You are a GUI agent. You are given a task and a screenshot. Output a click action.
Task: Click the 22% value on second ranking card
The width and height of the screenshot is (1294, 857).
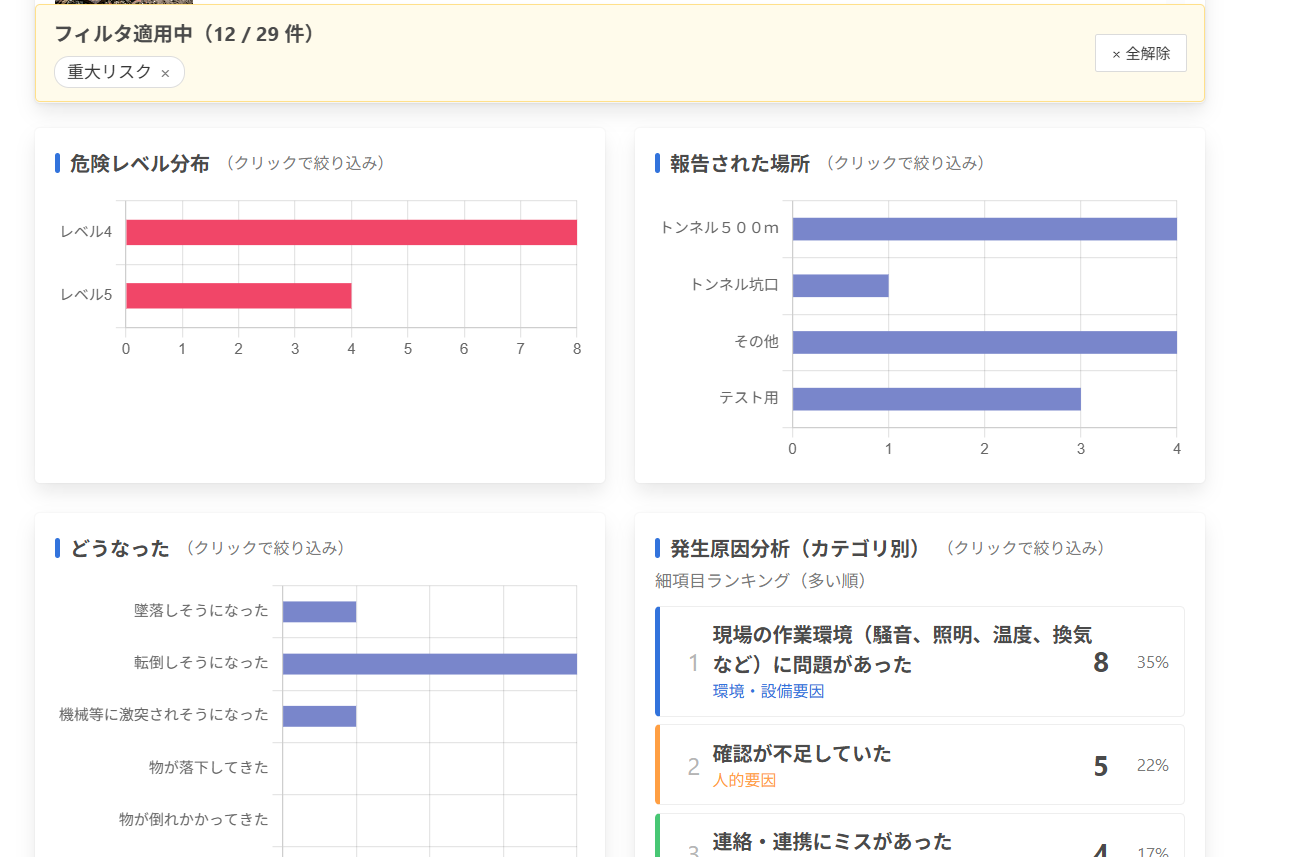click(x=1153, y=765)
